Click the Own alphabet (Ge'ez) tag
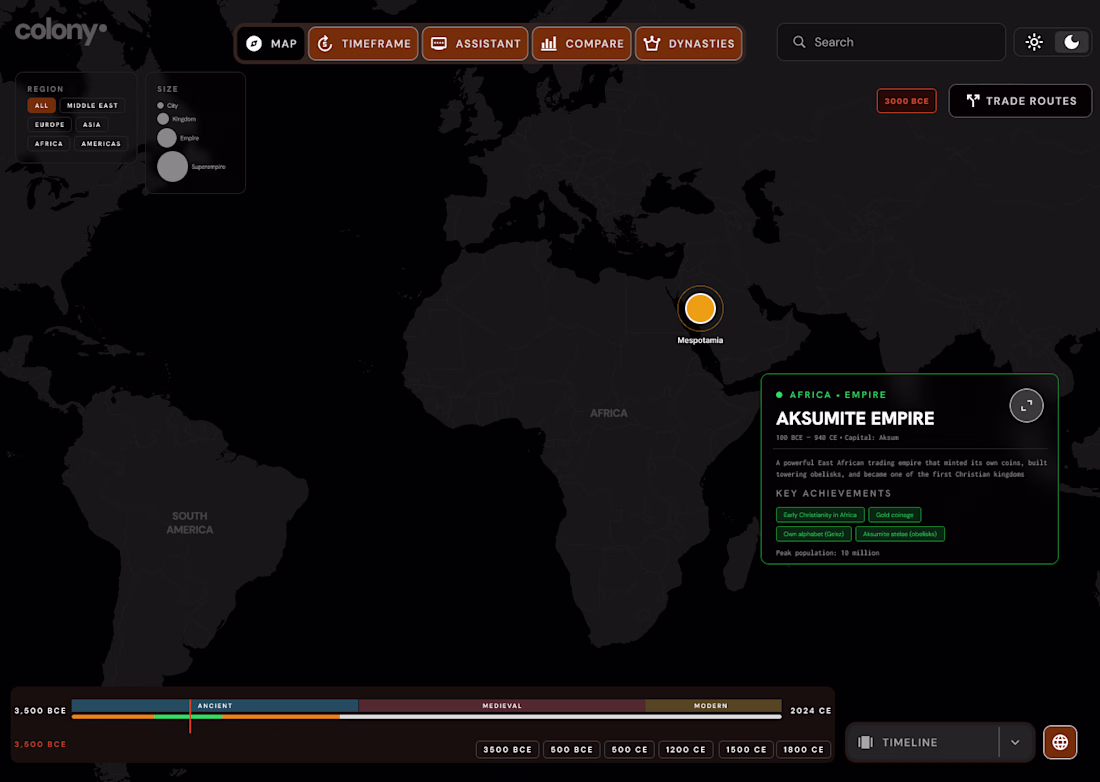 (x=814, y=534)
